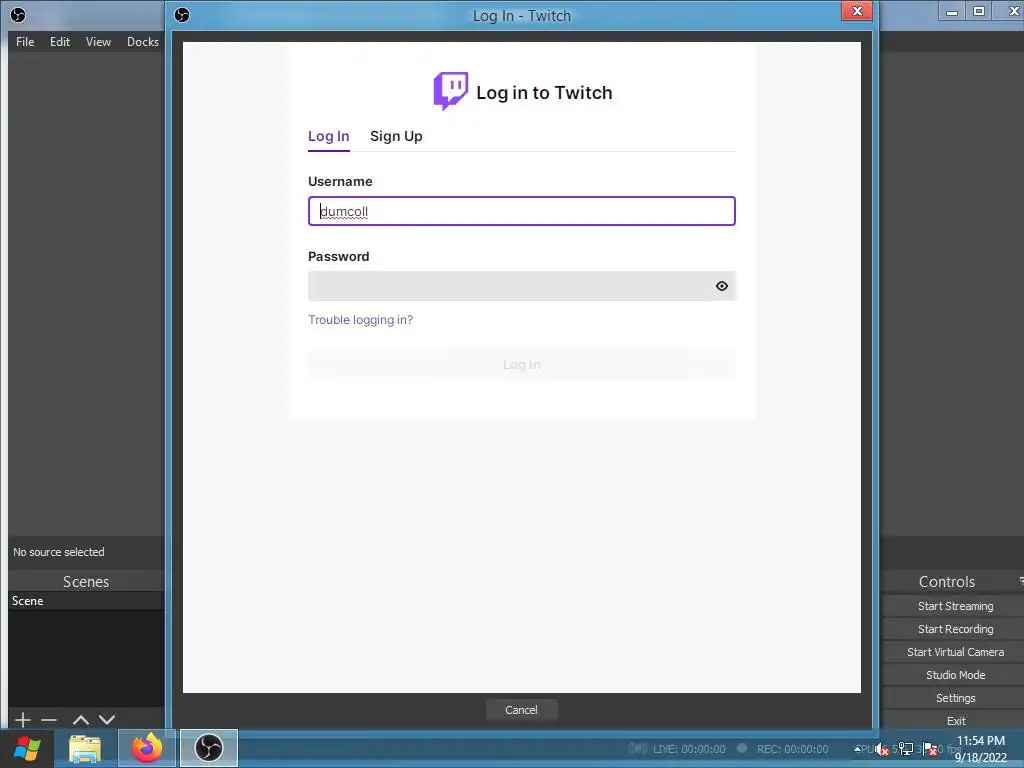The height and width of the screenshot is (768, 1024).
Task: Click the Twitch logo icon
Action: coord(451,91)
